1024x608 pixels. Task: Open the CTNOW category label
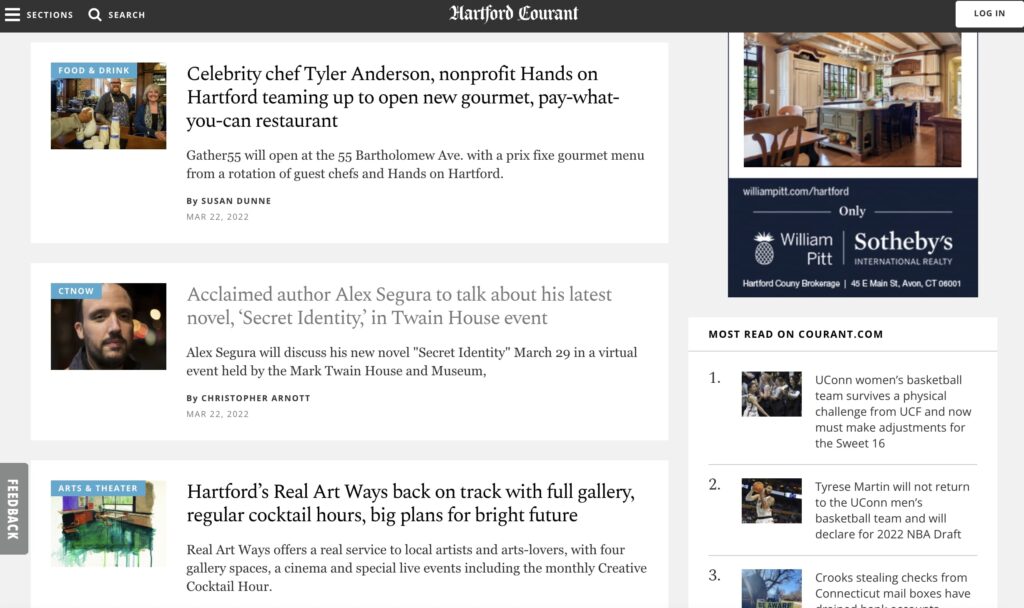(x=75, y=290)
